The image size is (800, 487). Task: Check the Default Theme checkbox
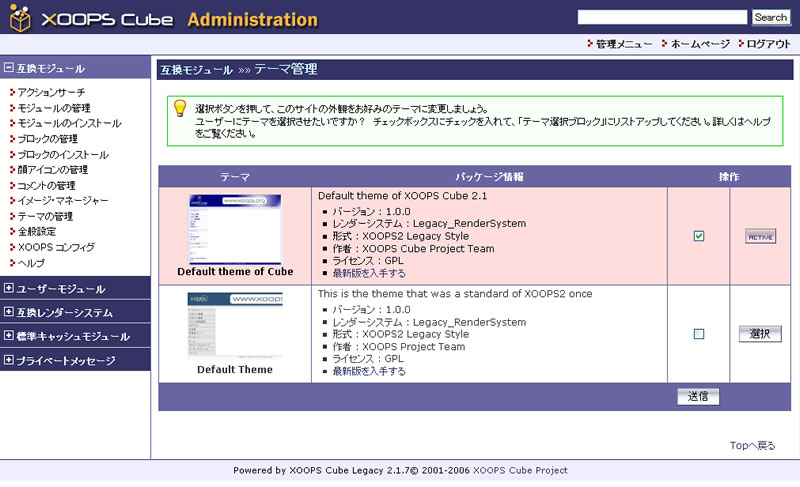pos(699,334)
